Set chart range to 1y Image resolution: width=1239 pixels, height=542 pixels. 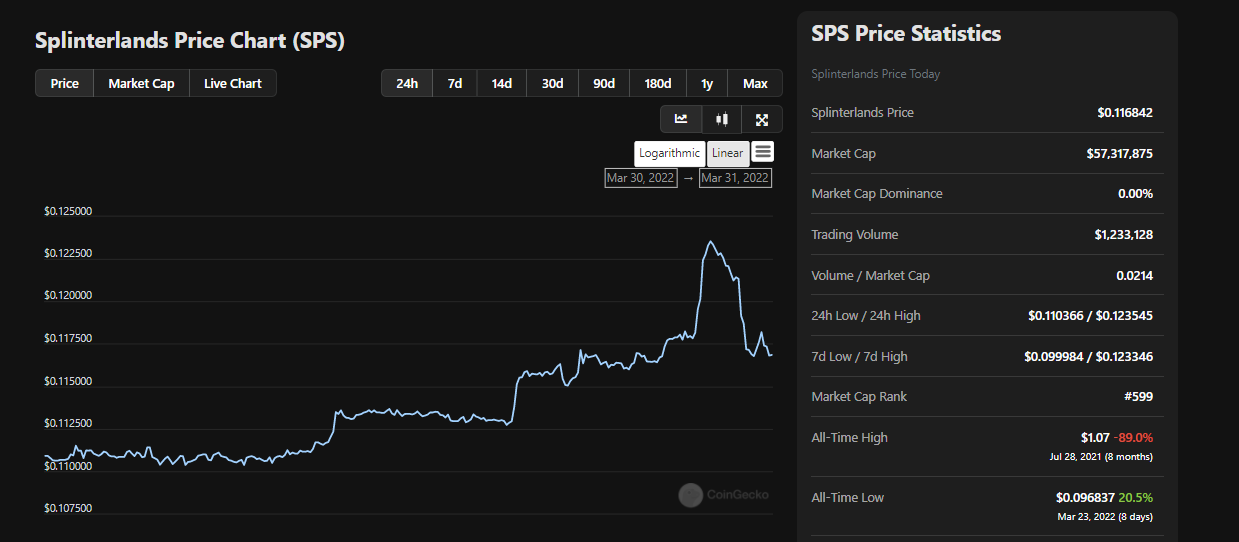click(x=707, y=83)
